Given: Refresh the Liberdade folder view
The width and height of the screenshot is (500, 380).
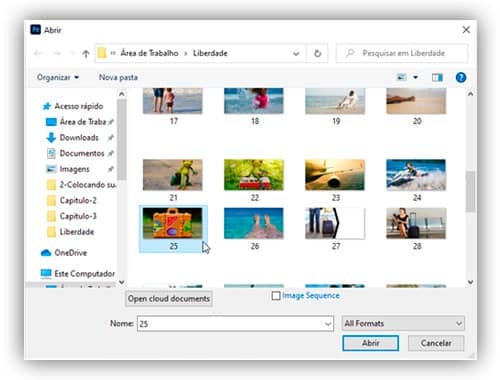Looking at the screenshot, I should click(x=317, y=53).
